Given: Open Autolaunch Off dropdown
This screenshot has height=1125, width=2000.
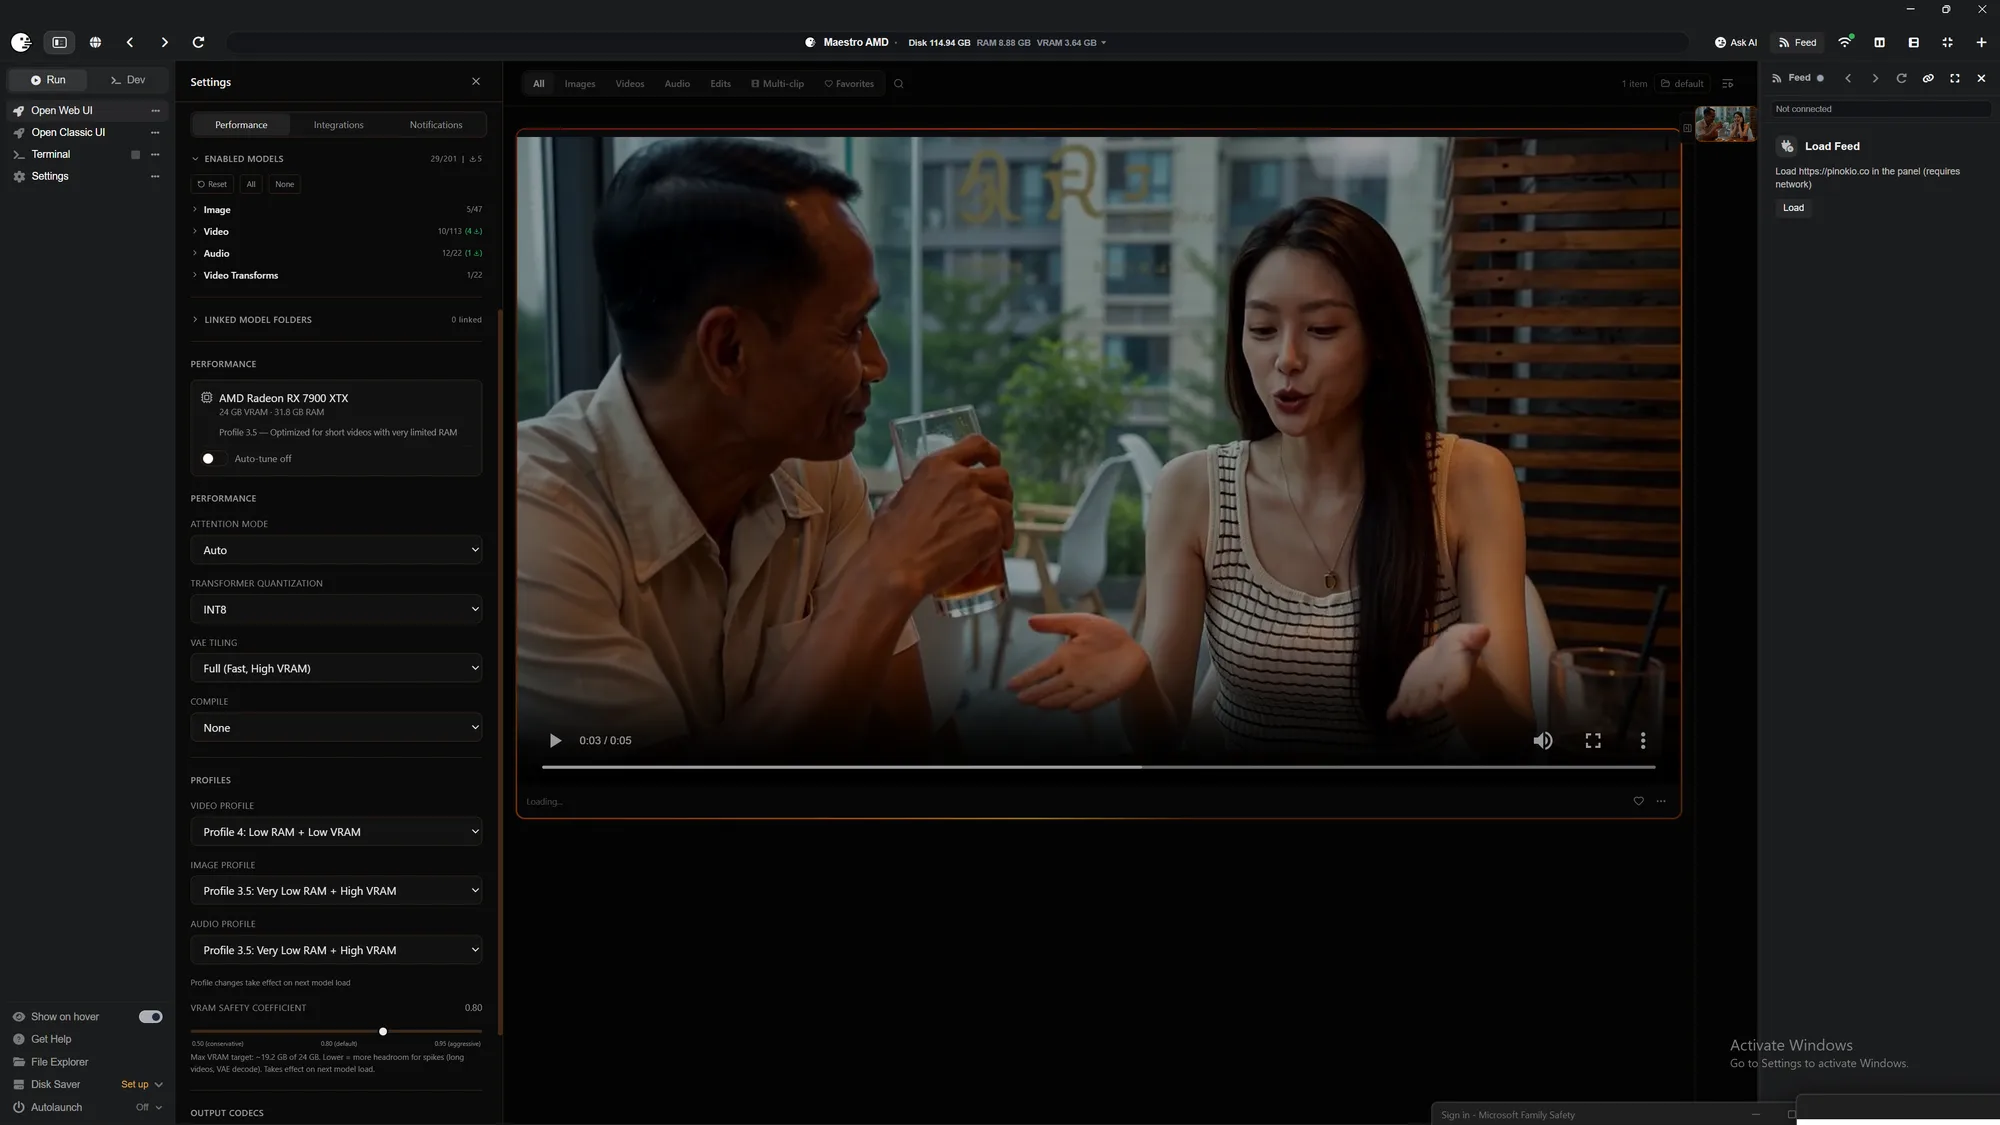Looking at the screenshot, I should (149, 1108).
